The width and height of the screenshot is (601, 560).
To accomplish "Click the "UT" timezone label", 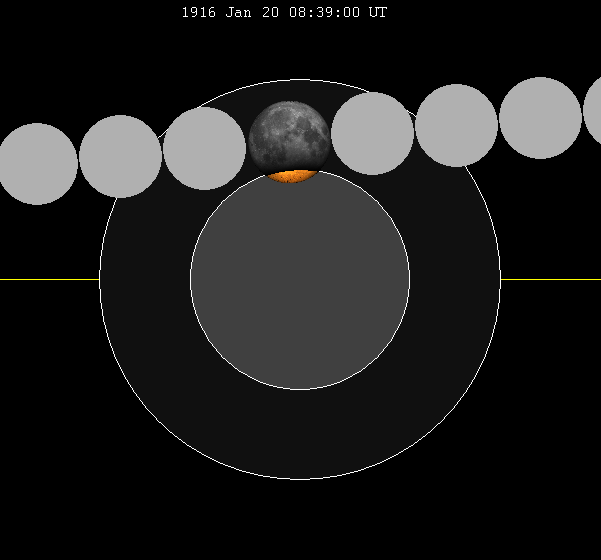I will (x=378, y=13).
